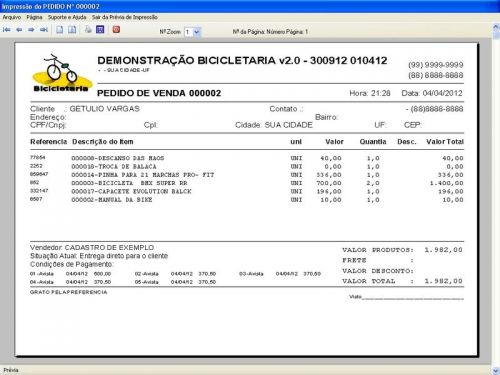The image size is (500, 375).
Task: Open the Arquivo menu
Action: click(12, 17)
